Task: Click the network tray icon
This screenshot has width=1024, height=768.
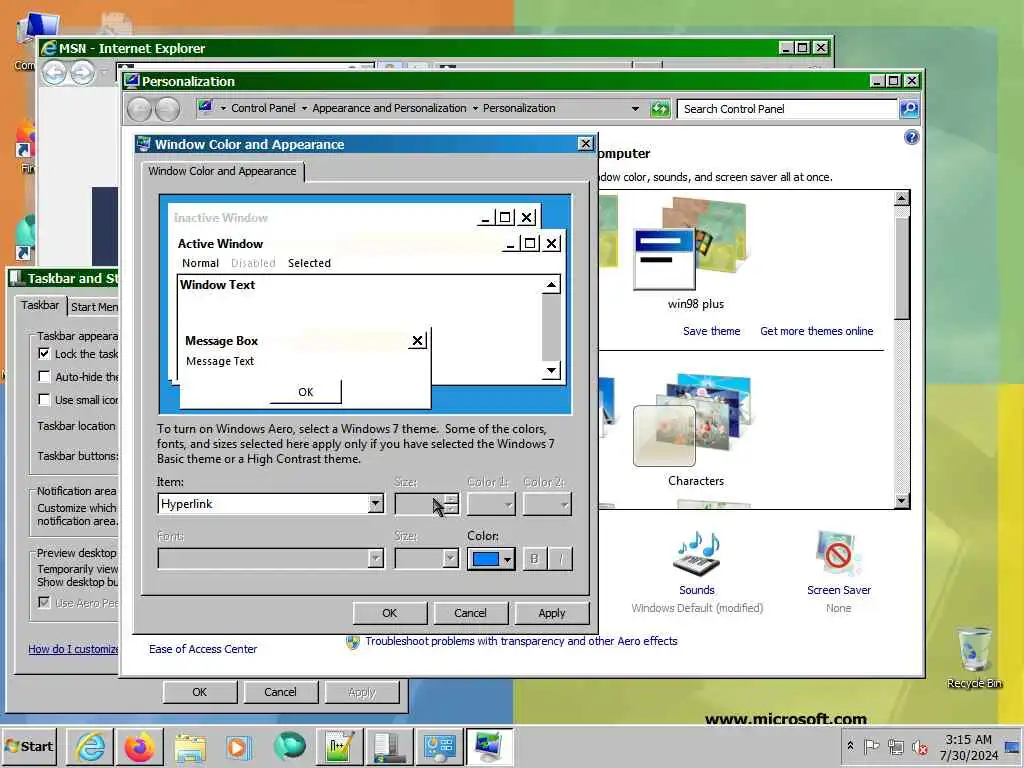Action: (x=895, y=746)
